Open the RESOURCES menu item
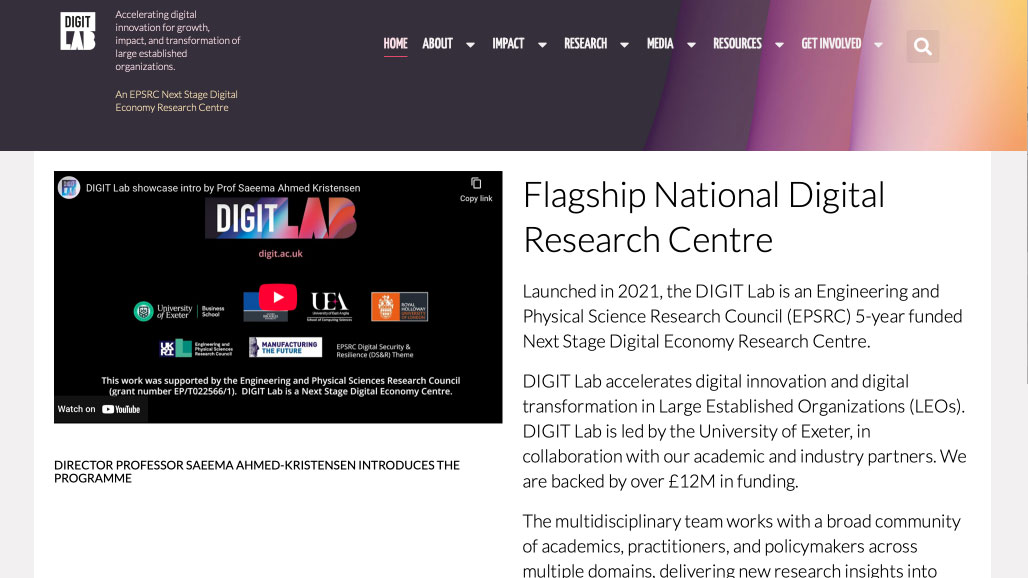The height and width of the screenshot is (578, 1028). (738, 44)
